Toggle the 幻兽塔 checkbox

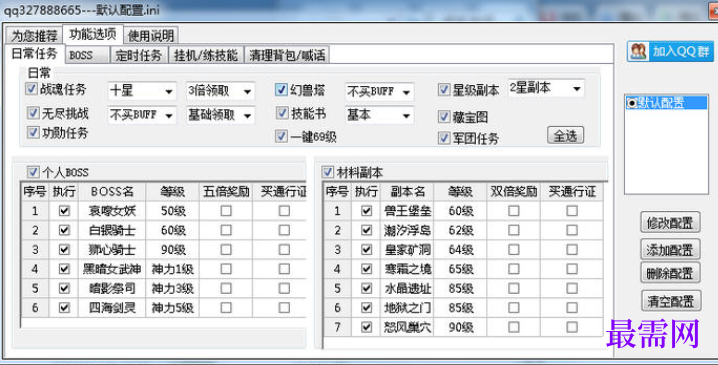pyautogui.click(x=281, y=89)
